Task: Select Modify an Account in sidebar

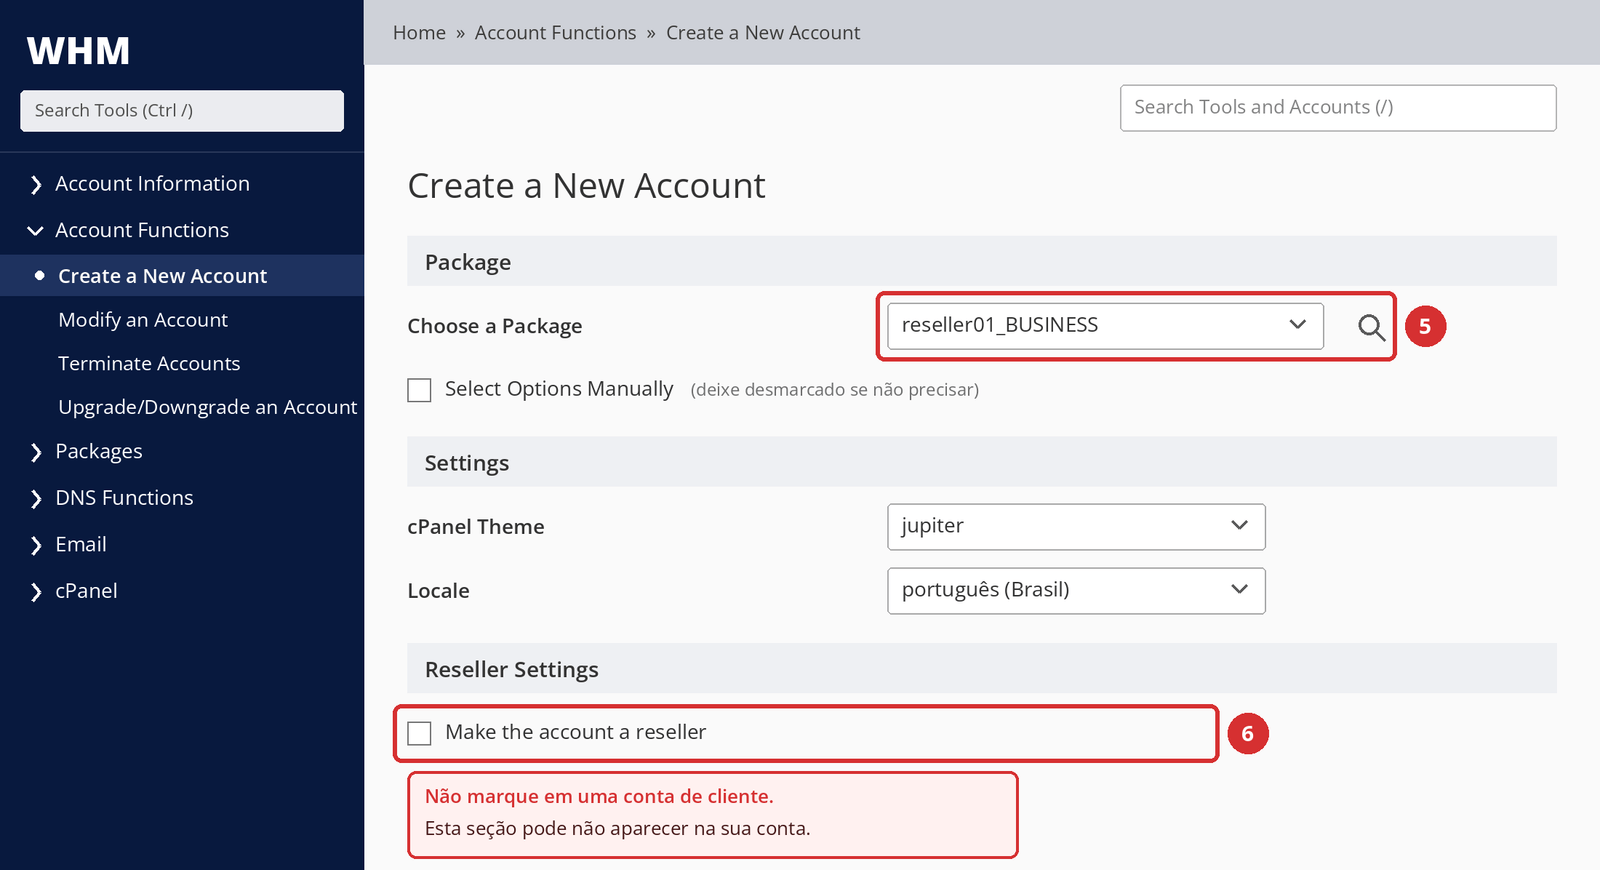Action: [143, 320]
